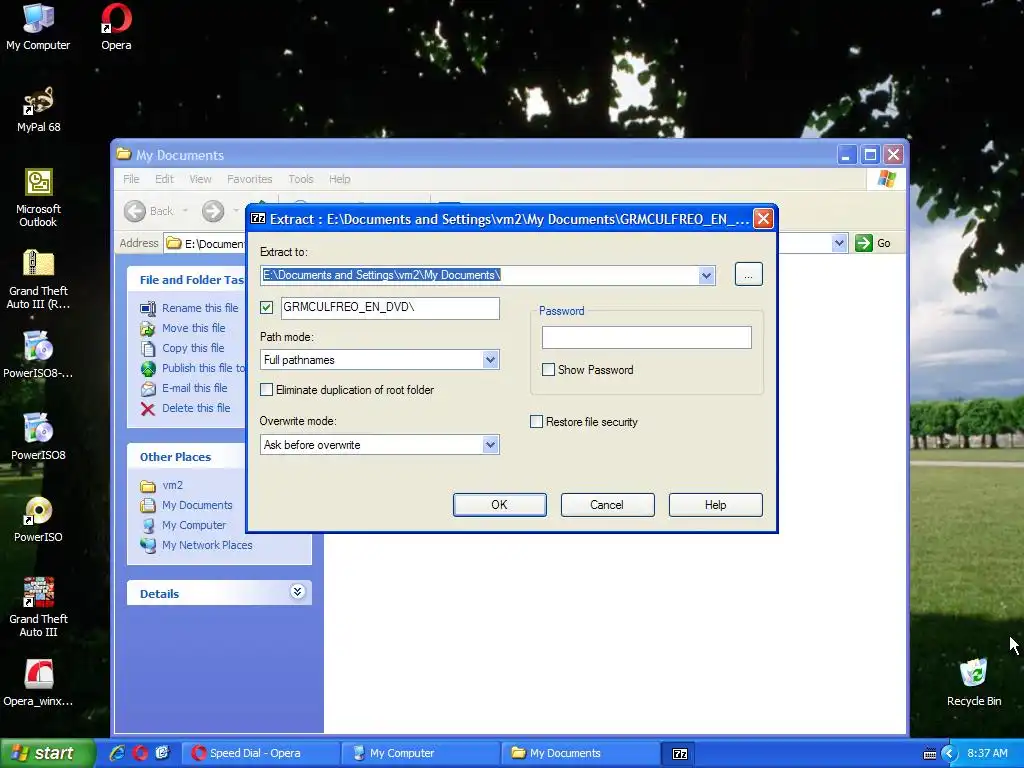Select the PowerISO disc shortcut icon
This screenshot has width=1024, height=768.
coord(38,519)
